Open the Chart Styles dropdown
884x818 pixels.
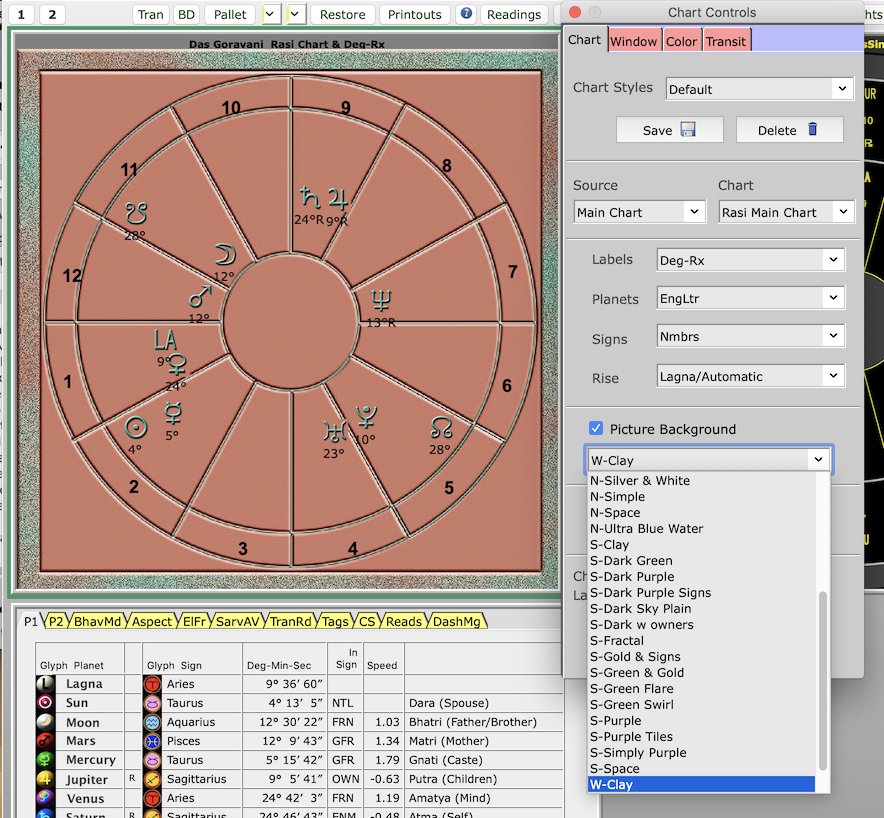tap(759, 89)
